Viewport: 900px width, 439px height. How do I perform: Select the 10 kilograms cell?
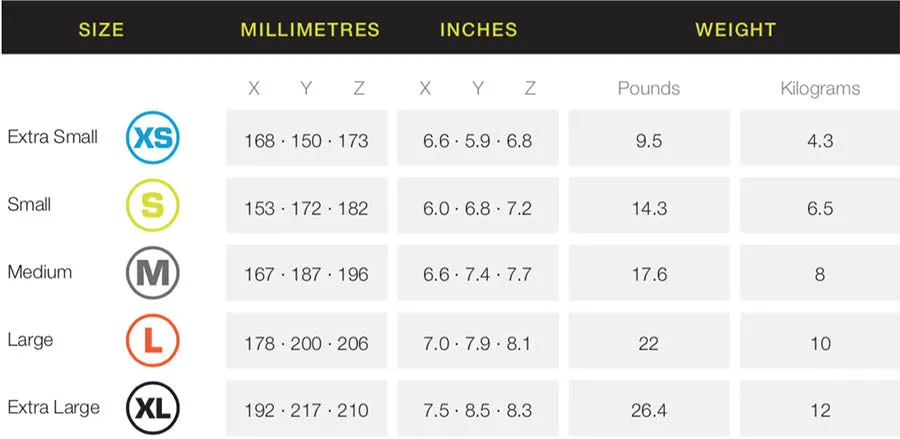click(x=820, y=343)
